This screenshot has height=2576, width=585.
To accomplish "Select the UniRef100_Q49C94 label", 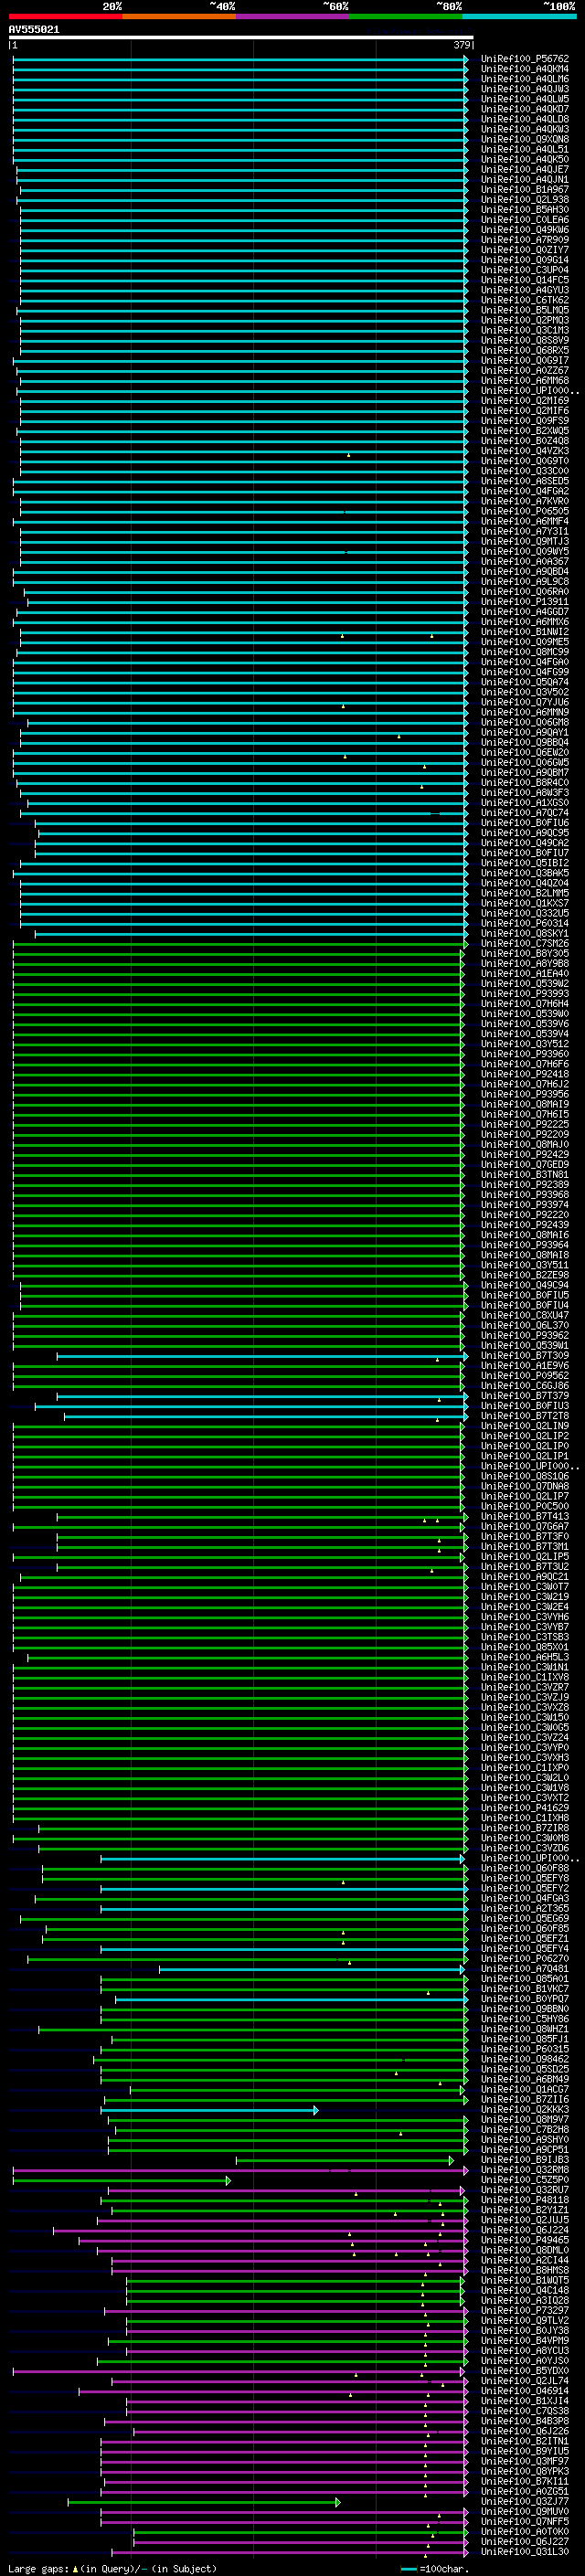I will point(525,1285).
